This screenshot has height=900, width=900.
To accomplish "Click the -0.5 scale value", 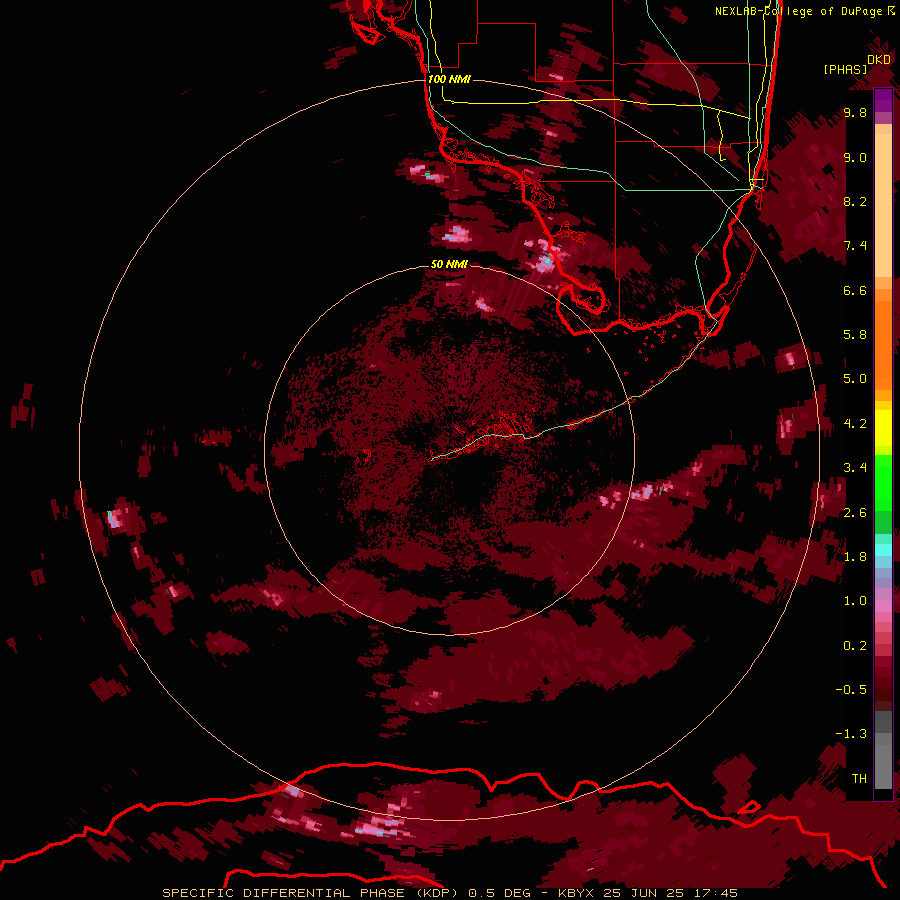I will (x=851, y=689).
